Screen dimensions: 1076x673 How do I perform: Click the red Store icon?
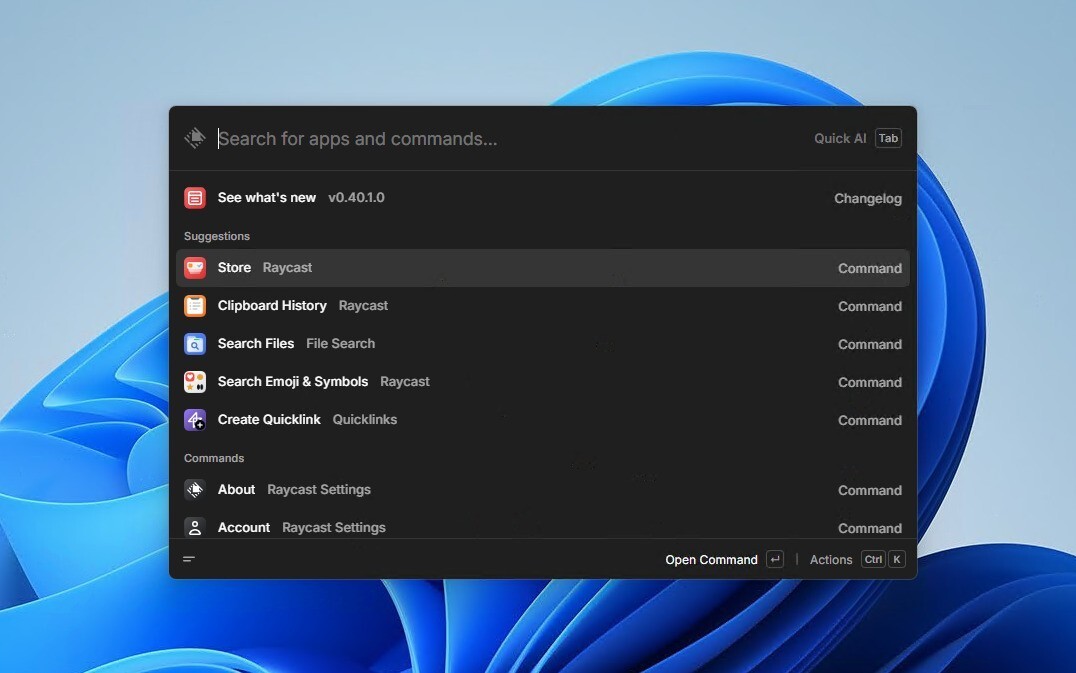(x=195, y=268)
